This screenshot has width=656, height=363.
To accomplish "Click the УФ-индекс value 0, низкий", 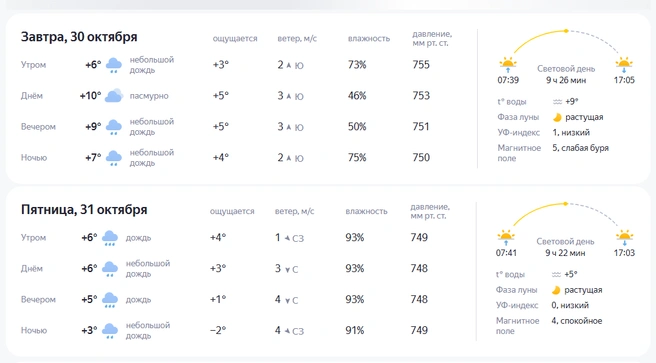I will (x=570, y=305).
